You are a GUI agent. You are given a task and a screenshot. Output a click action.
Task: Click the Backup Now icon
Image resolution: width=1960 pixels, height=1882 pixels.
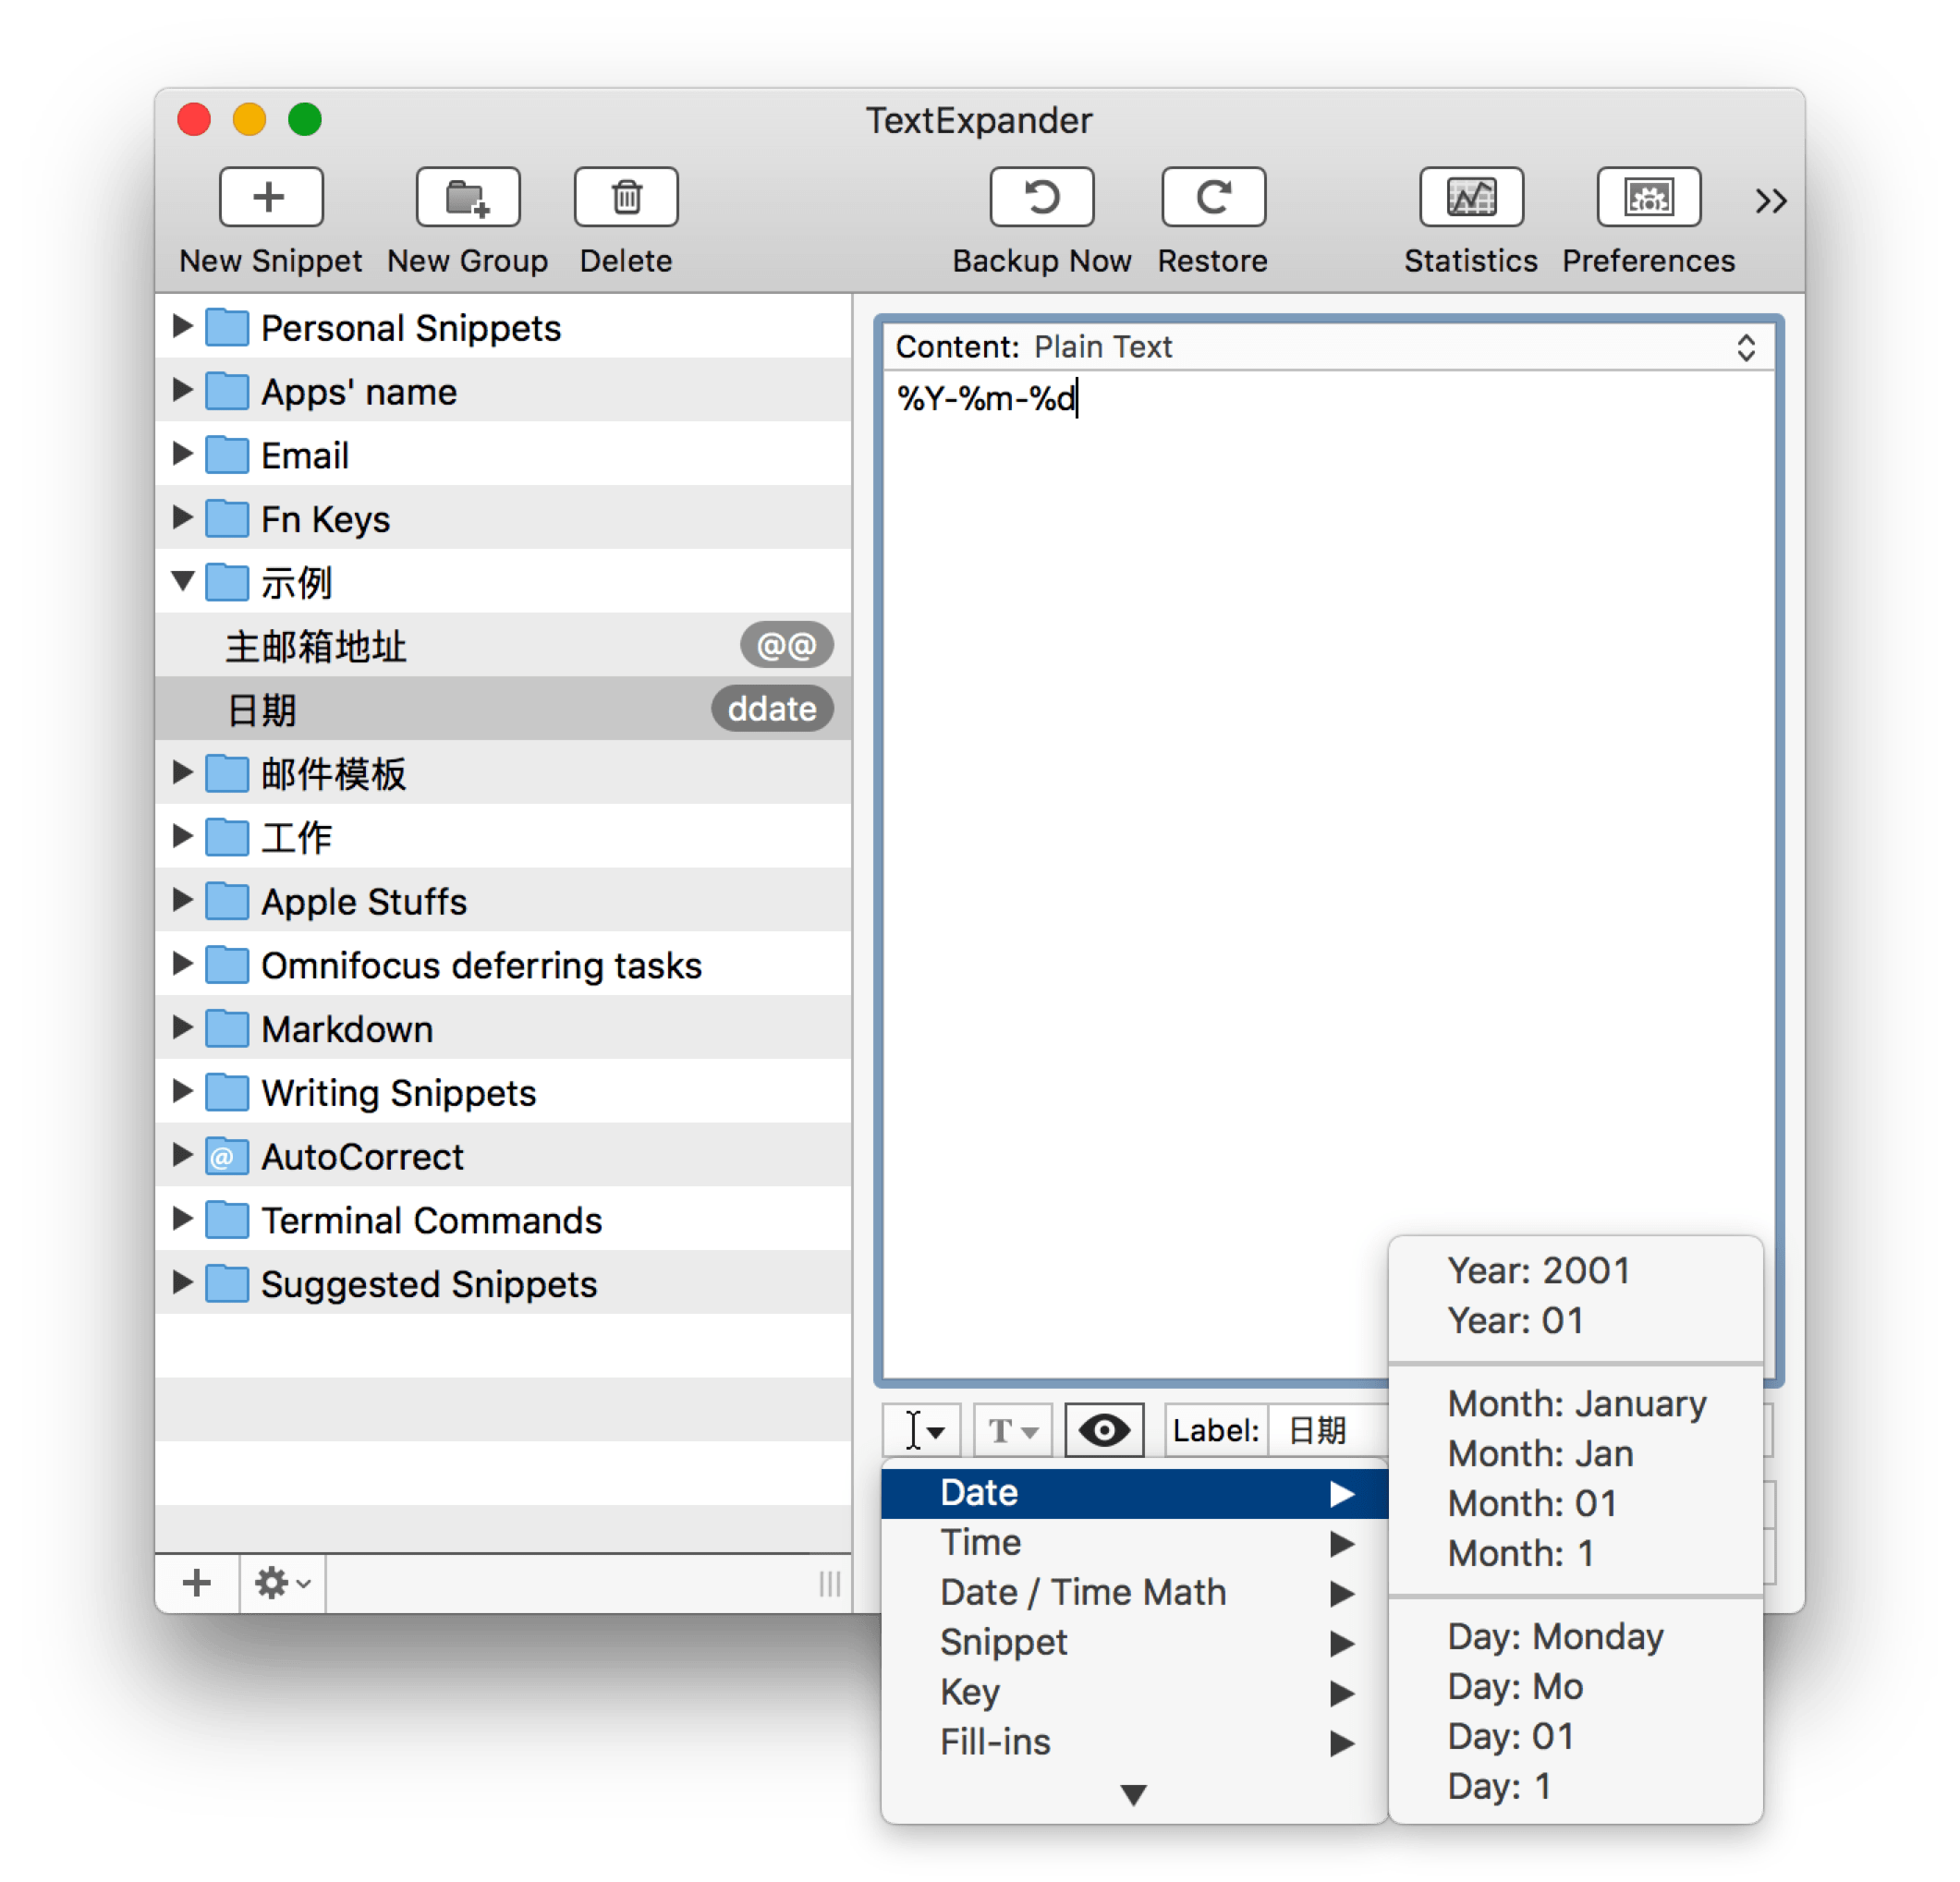click(1041, 197)
